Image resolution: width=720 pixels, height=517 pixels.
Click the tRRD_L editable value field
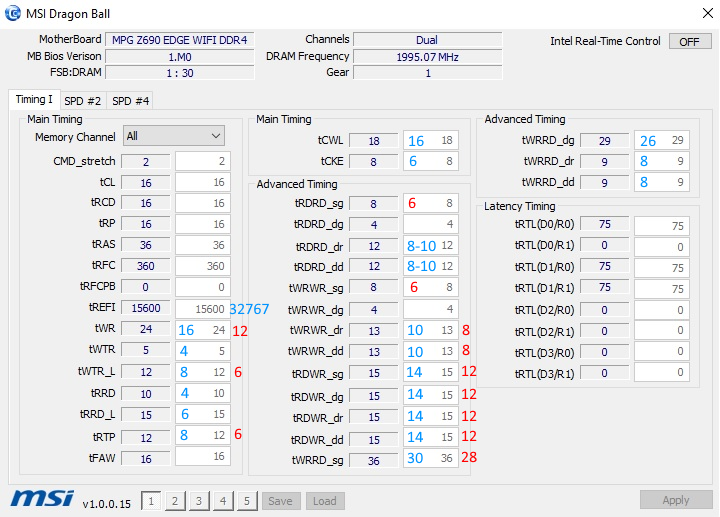(x=202, y=414)
